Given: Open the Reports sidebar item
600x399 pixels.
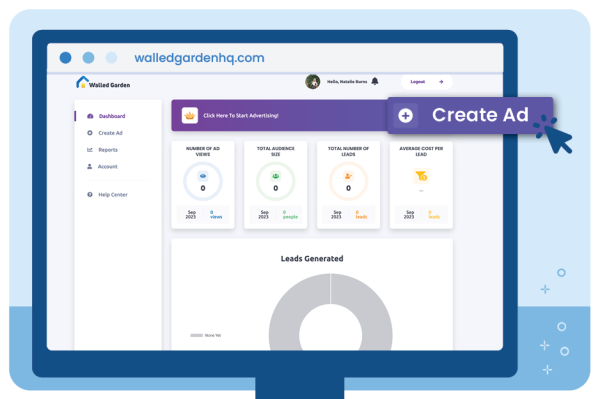Looking at the screenshot, I should point(108,150).
